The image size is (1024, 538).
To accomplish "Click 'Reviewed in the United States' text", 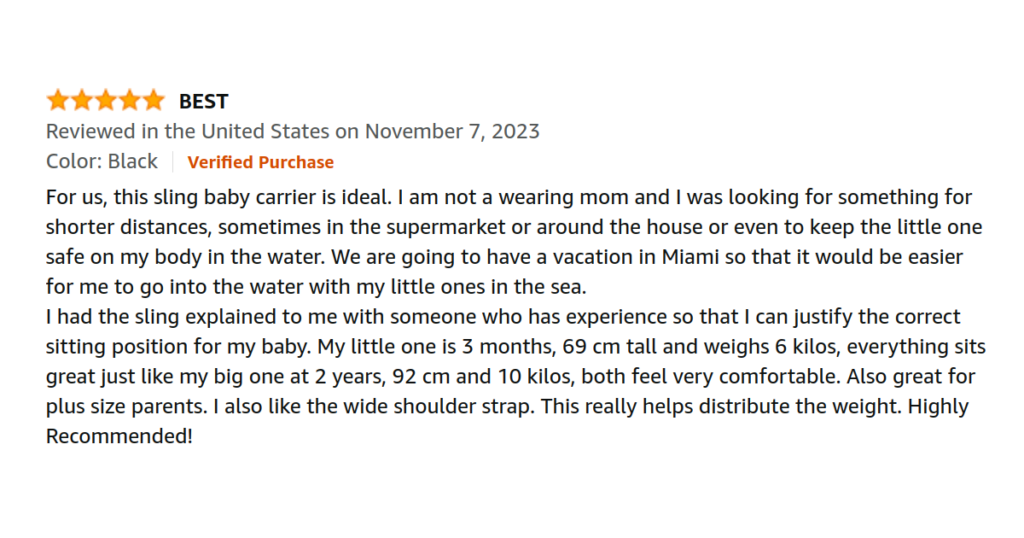I will [187, 131].
